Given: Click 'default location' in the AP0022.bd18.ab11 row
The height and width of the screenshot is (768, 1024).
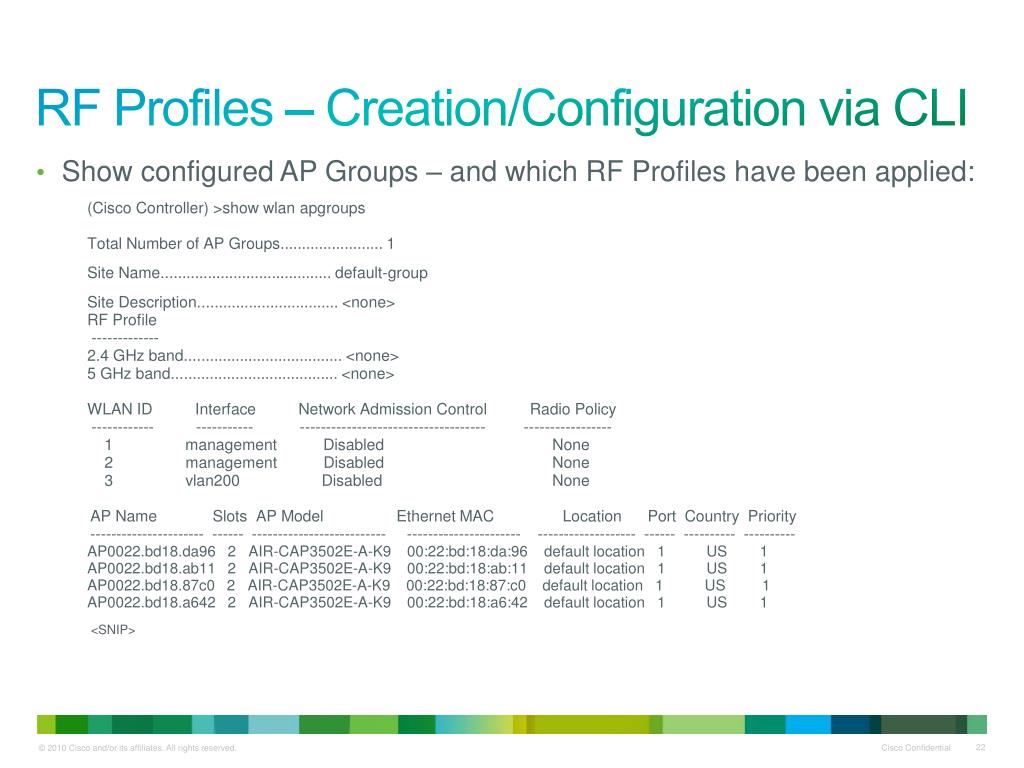Looking at the screenshot, I should pyautogui.click(x=594, y=568).
